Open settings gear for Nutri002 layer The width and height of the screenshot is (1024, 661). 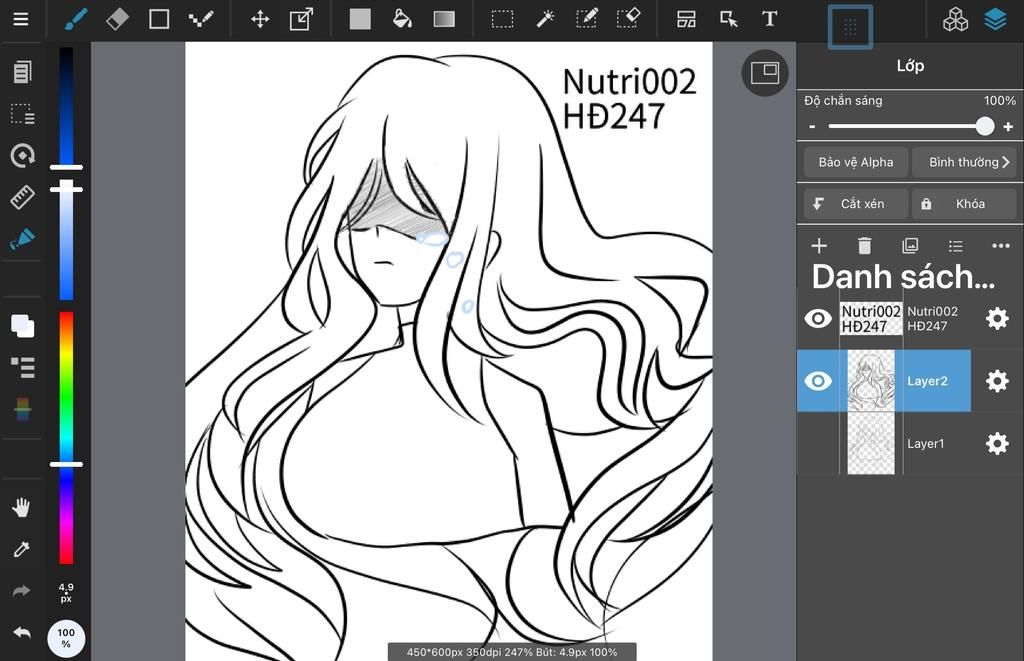tap(997, 319)
